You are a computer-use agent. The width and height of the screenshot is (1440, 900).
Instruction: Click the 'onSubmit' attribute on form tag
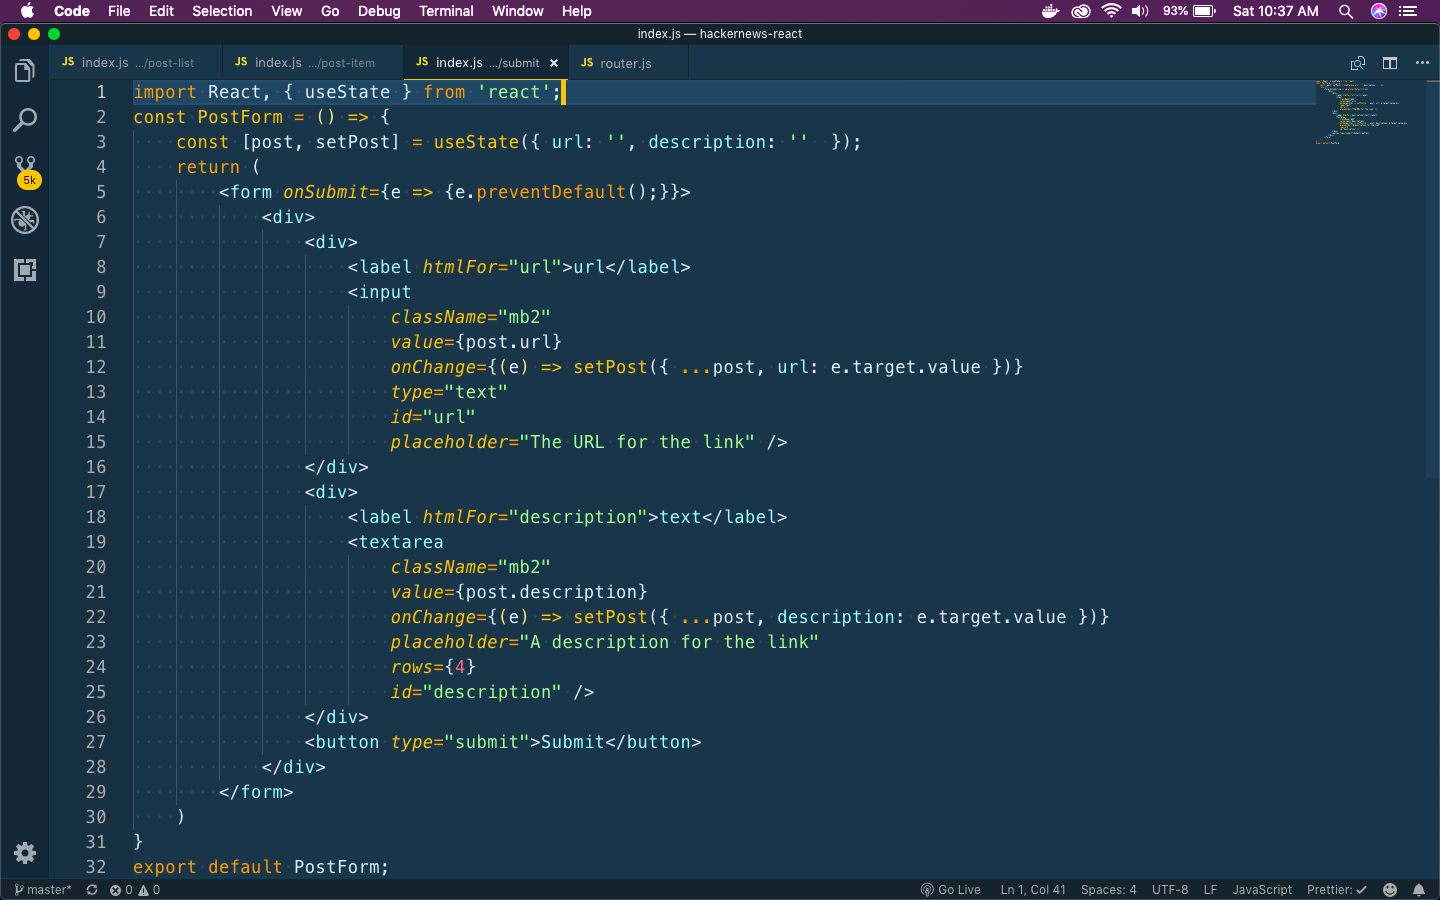click(x=326, y=192)
